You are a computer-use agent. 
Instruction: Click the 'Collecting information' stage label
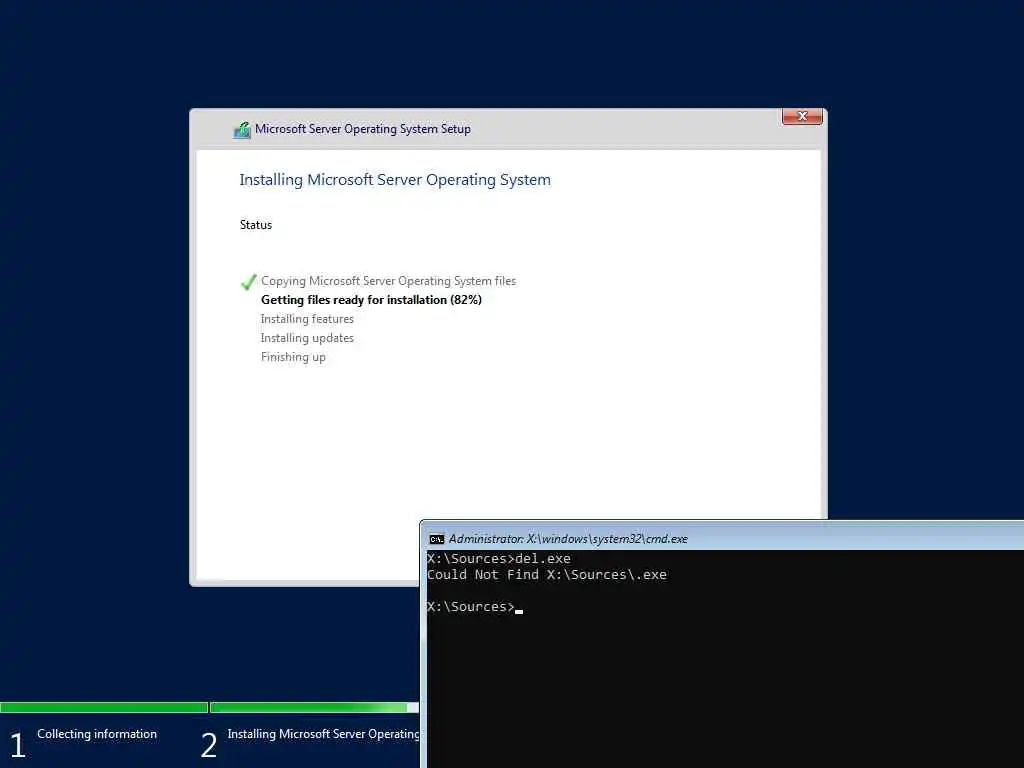[97, 734]
